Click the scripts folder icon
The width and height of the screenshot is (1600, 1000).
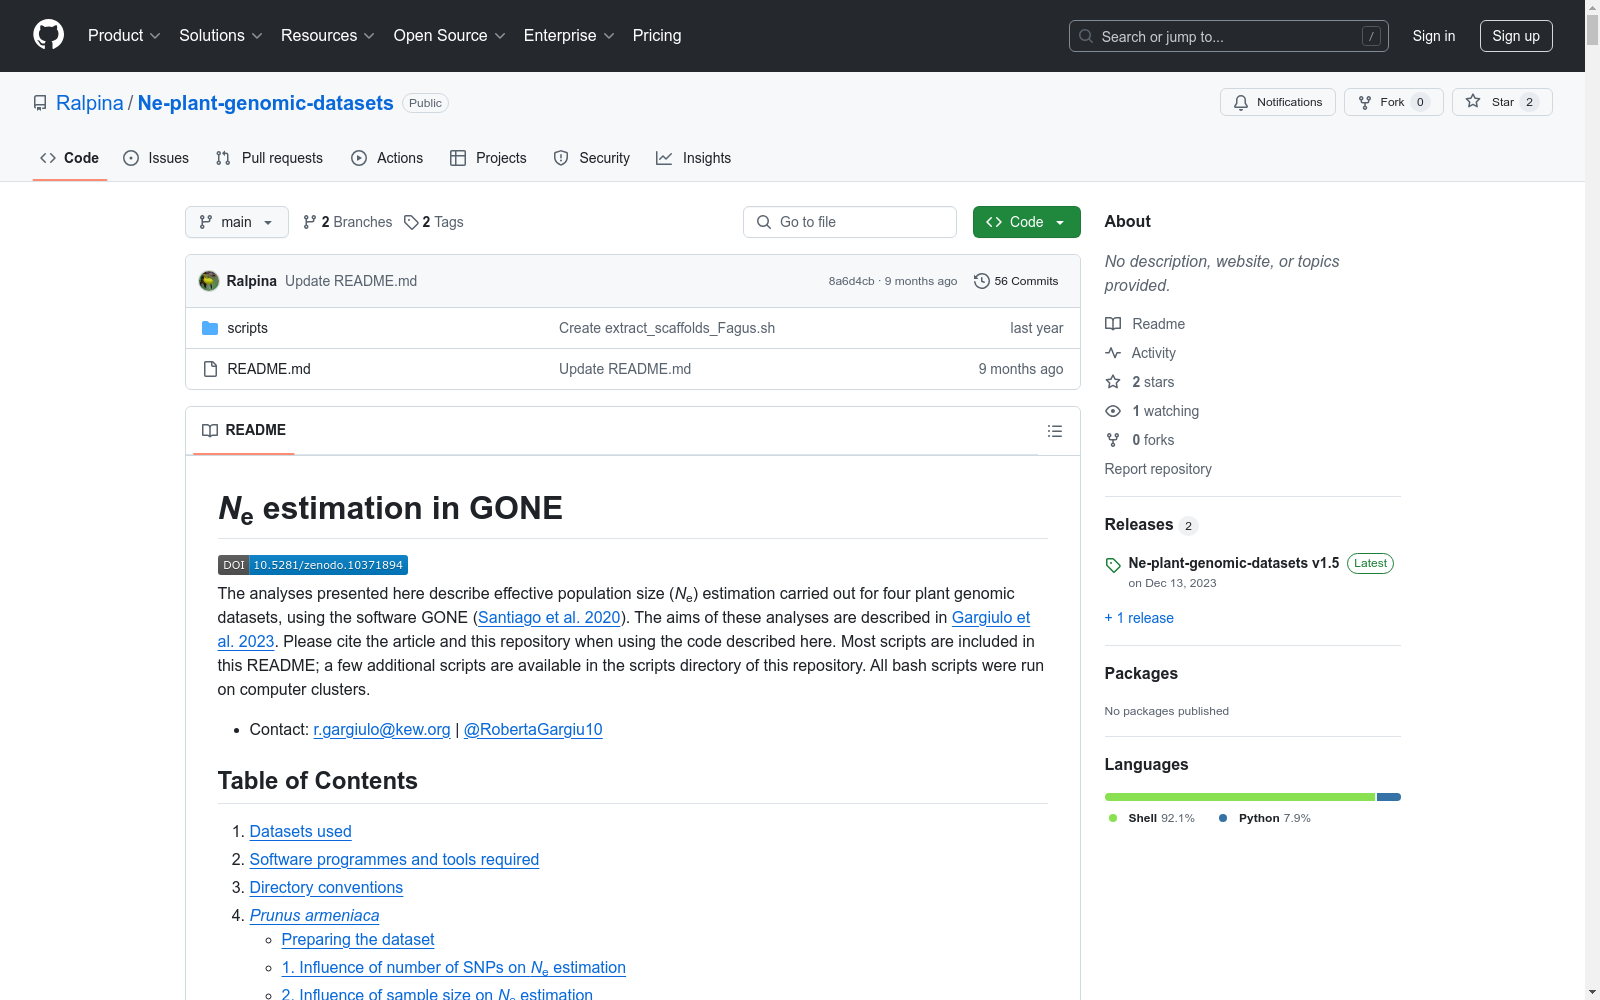pos(210,328)
